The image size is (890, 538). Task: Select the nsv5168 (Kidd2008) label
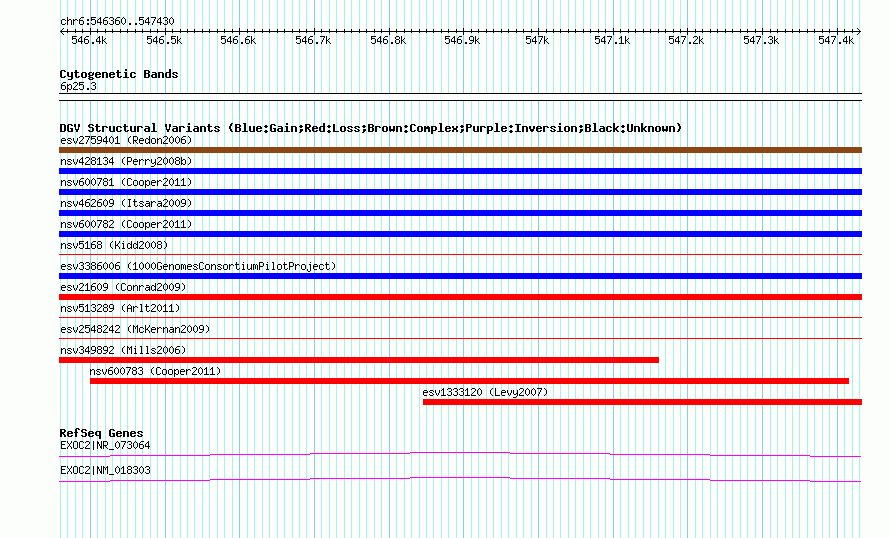click(x=114, y=245)
